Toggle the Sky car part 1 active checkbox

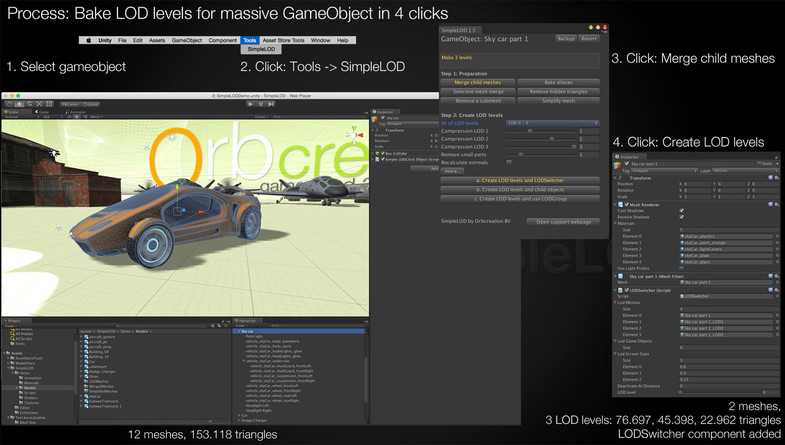(x=627, y=164)
